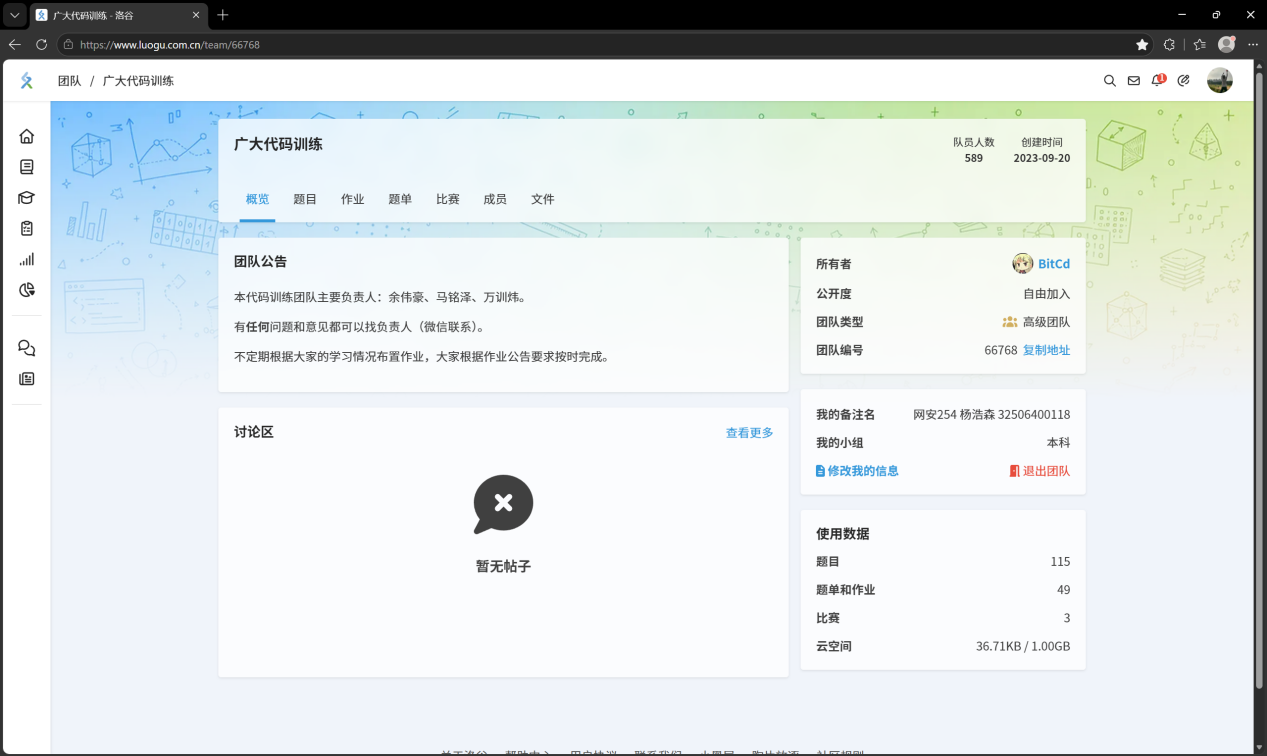This screenshot has height=756, width=1267.
Task: Open the BitCd owner profile link
Action: 1054,264
